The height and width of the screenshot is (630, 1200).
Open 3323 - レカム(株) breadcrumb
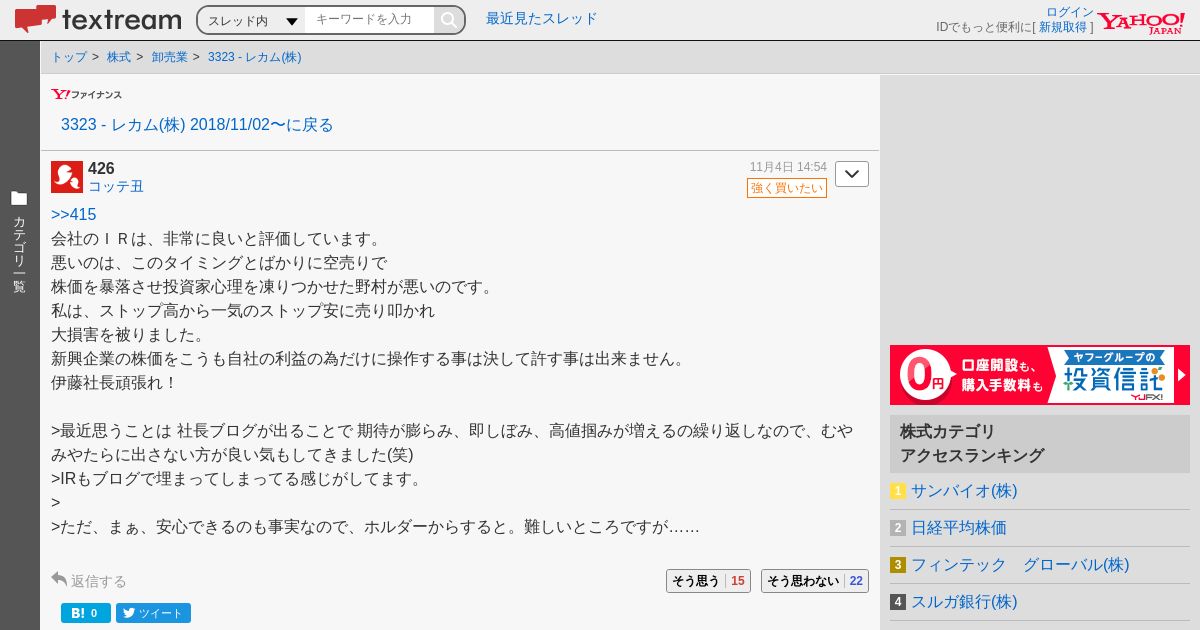254,57
